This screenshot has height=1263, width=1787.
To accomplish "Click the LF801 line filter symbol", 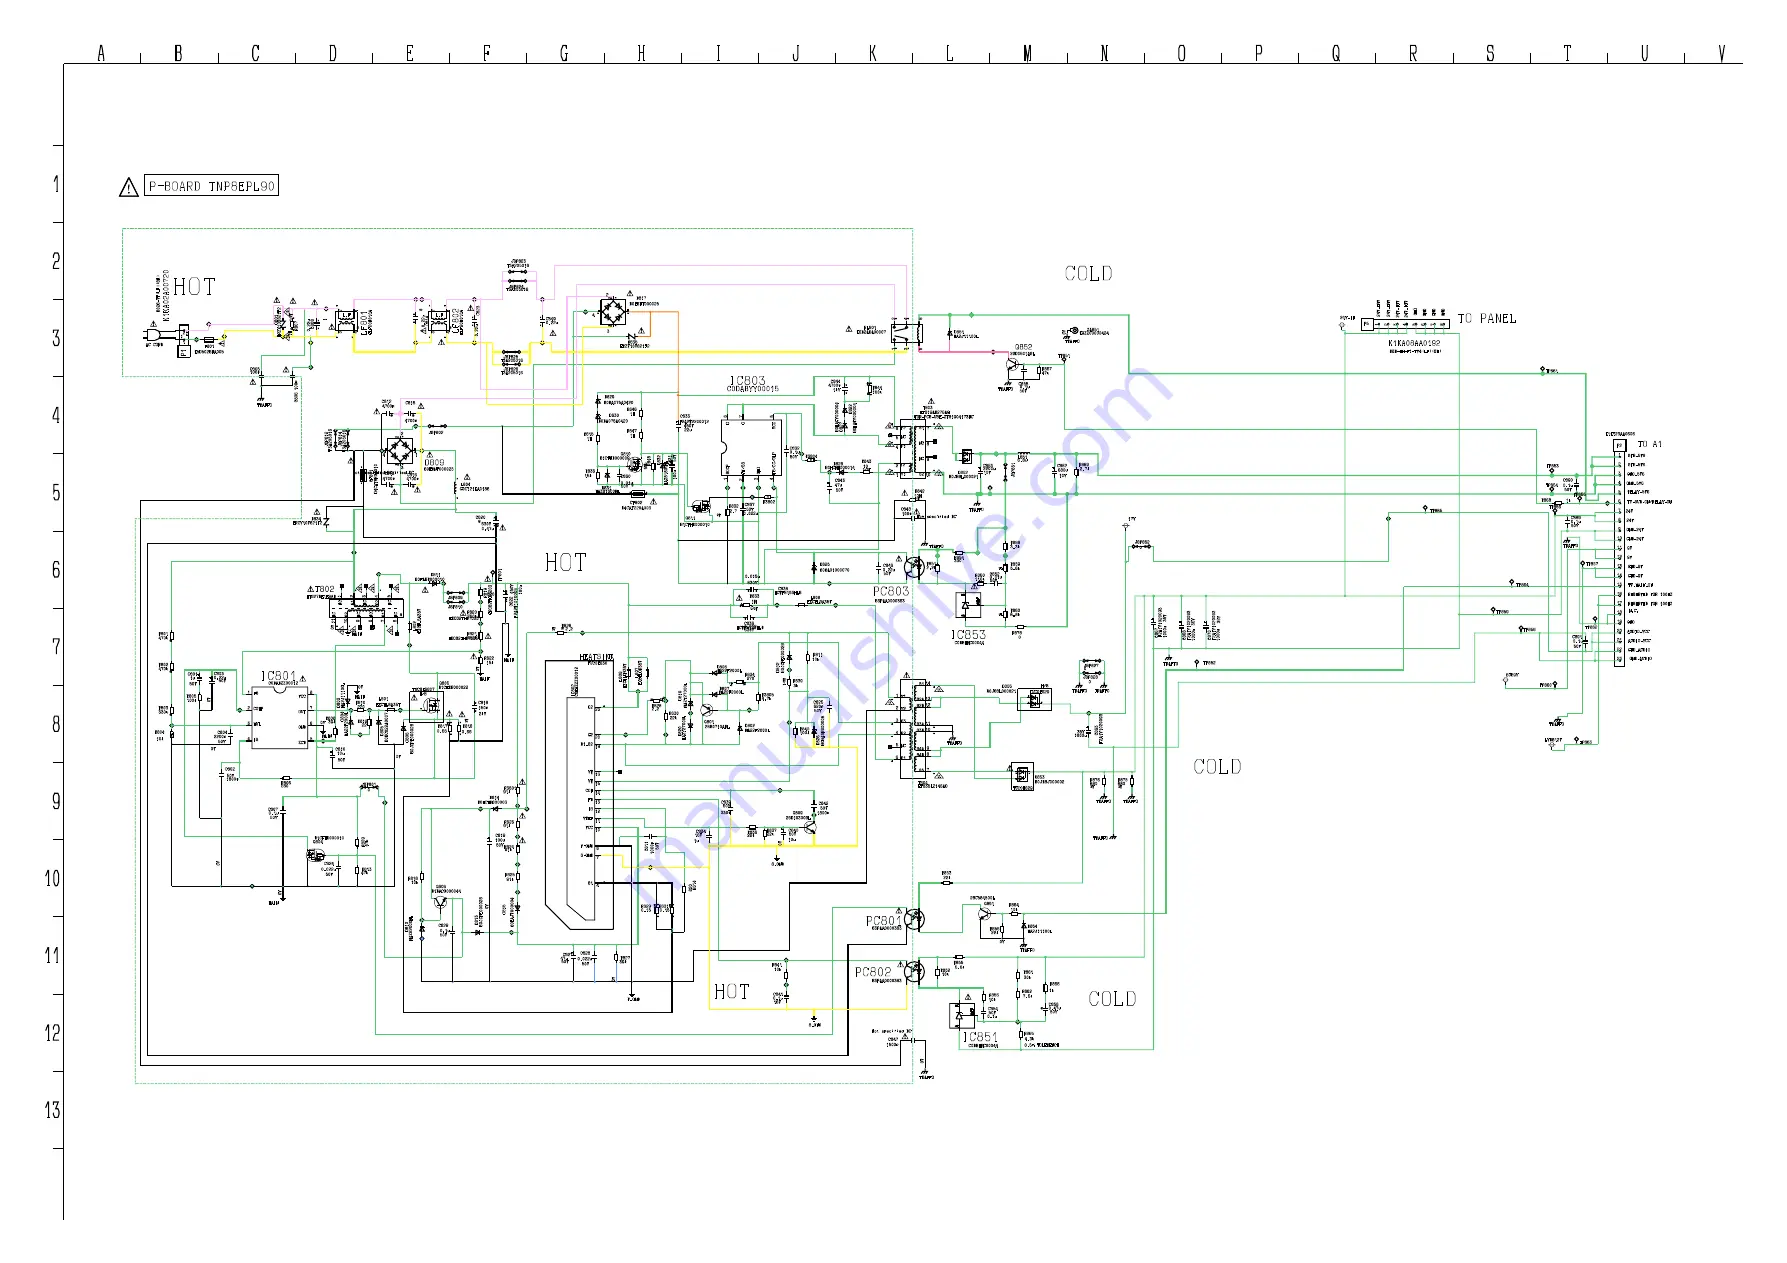I will 347,321.
